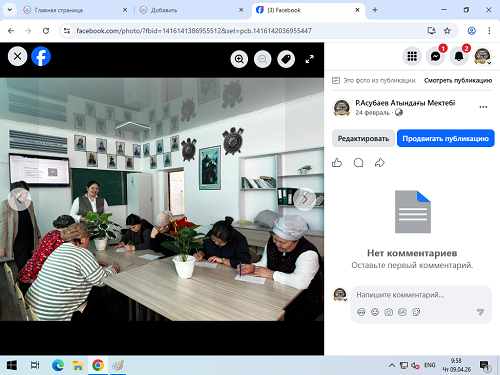This screenshot has height=375, width=500.
Task: Switch to 'Добавить' tab
Action: coord(191,10)
